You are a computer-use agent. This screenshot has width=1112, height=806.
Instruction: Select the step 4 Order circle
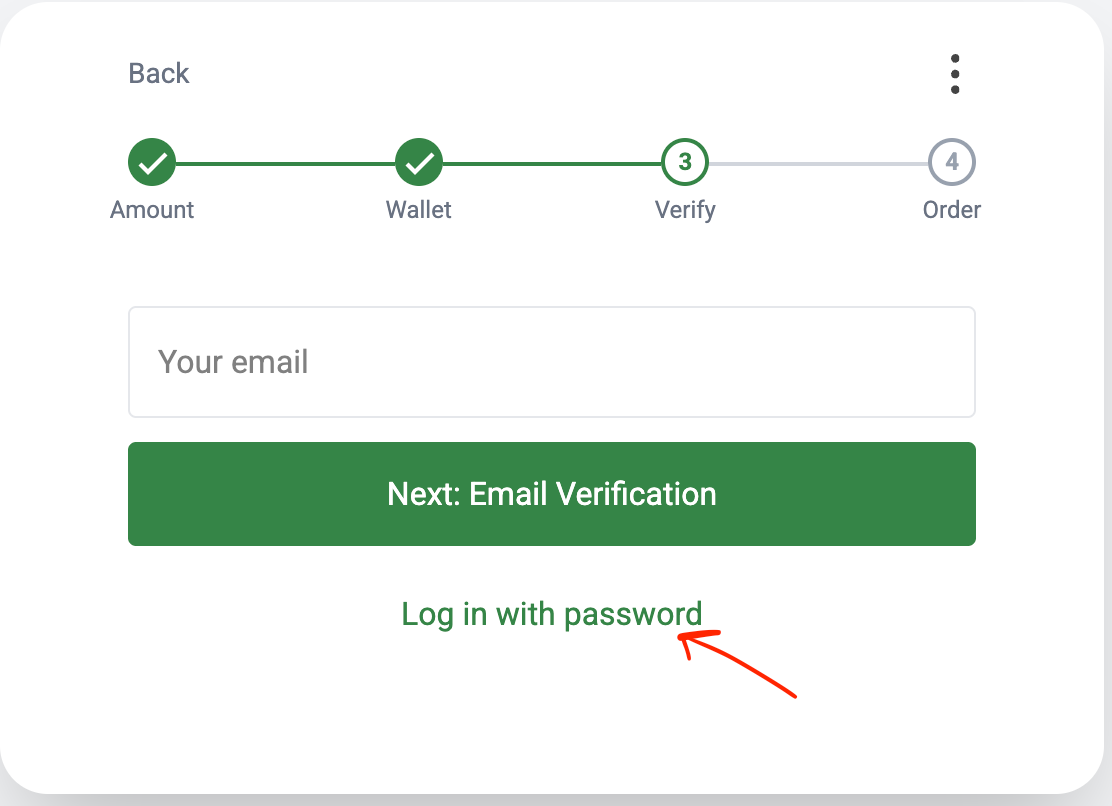point(952,162)
